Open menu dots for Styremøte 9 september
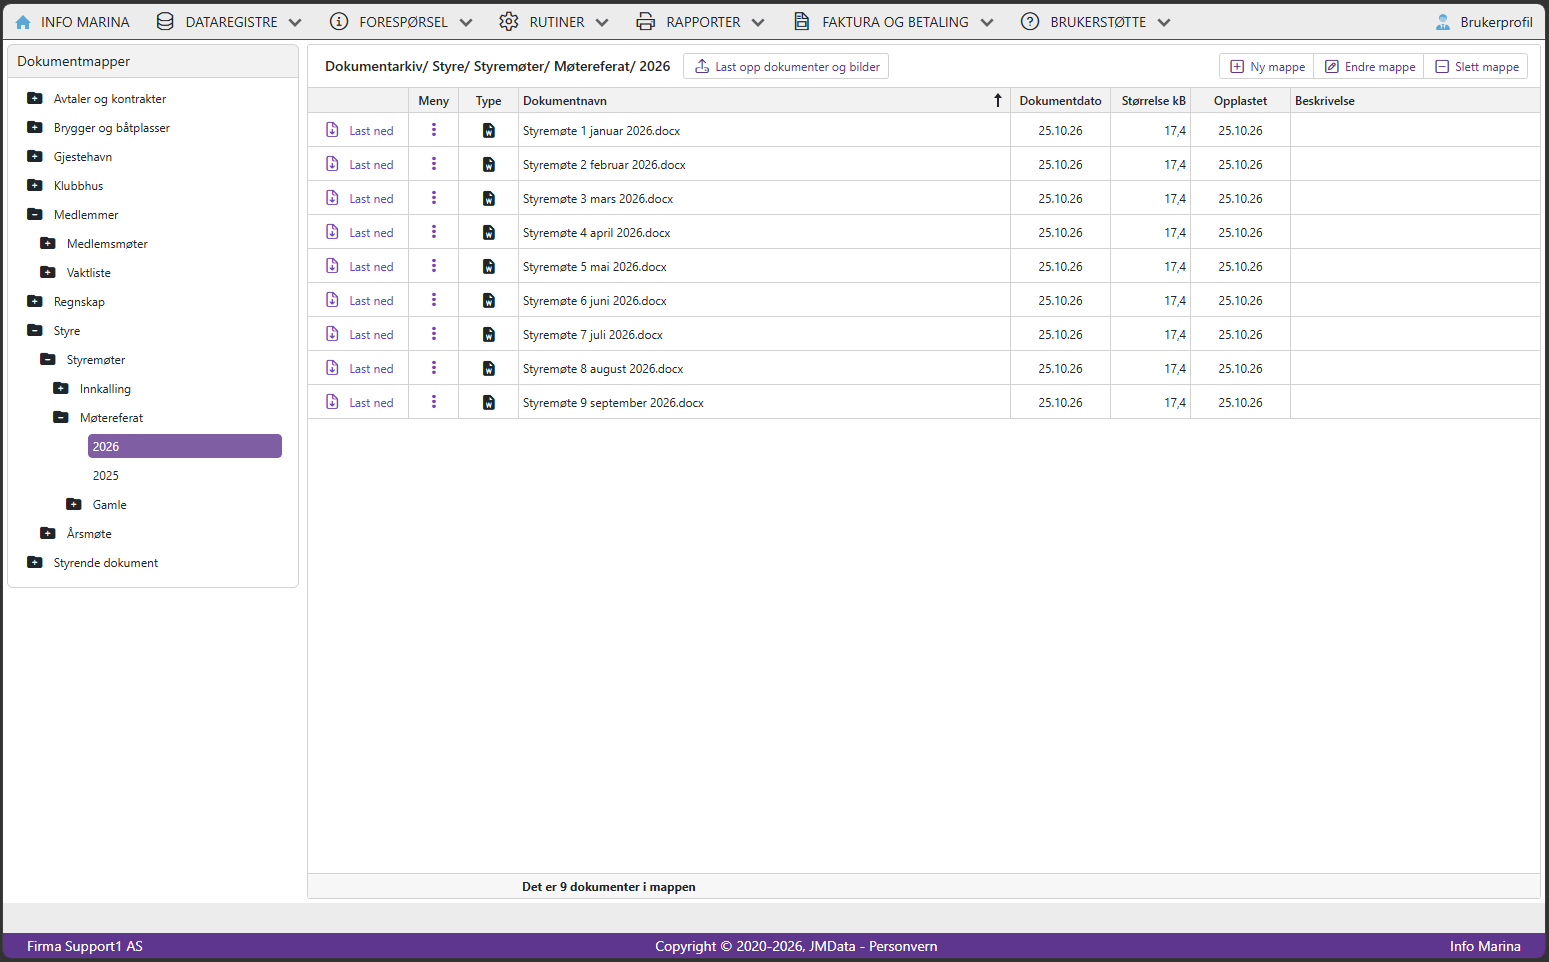This screenshot has width=1549, height=962. (434, 402)
